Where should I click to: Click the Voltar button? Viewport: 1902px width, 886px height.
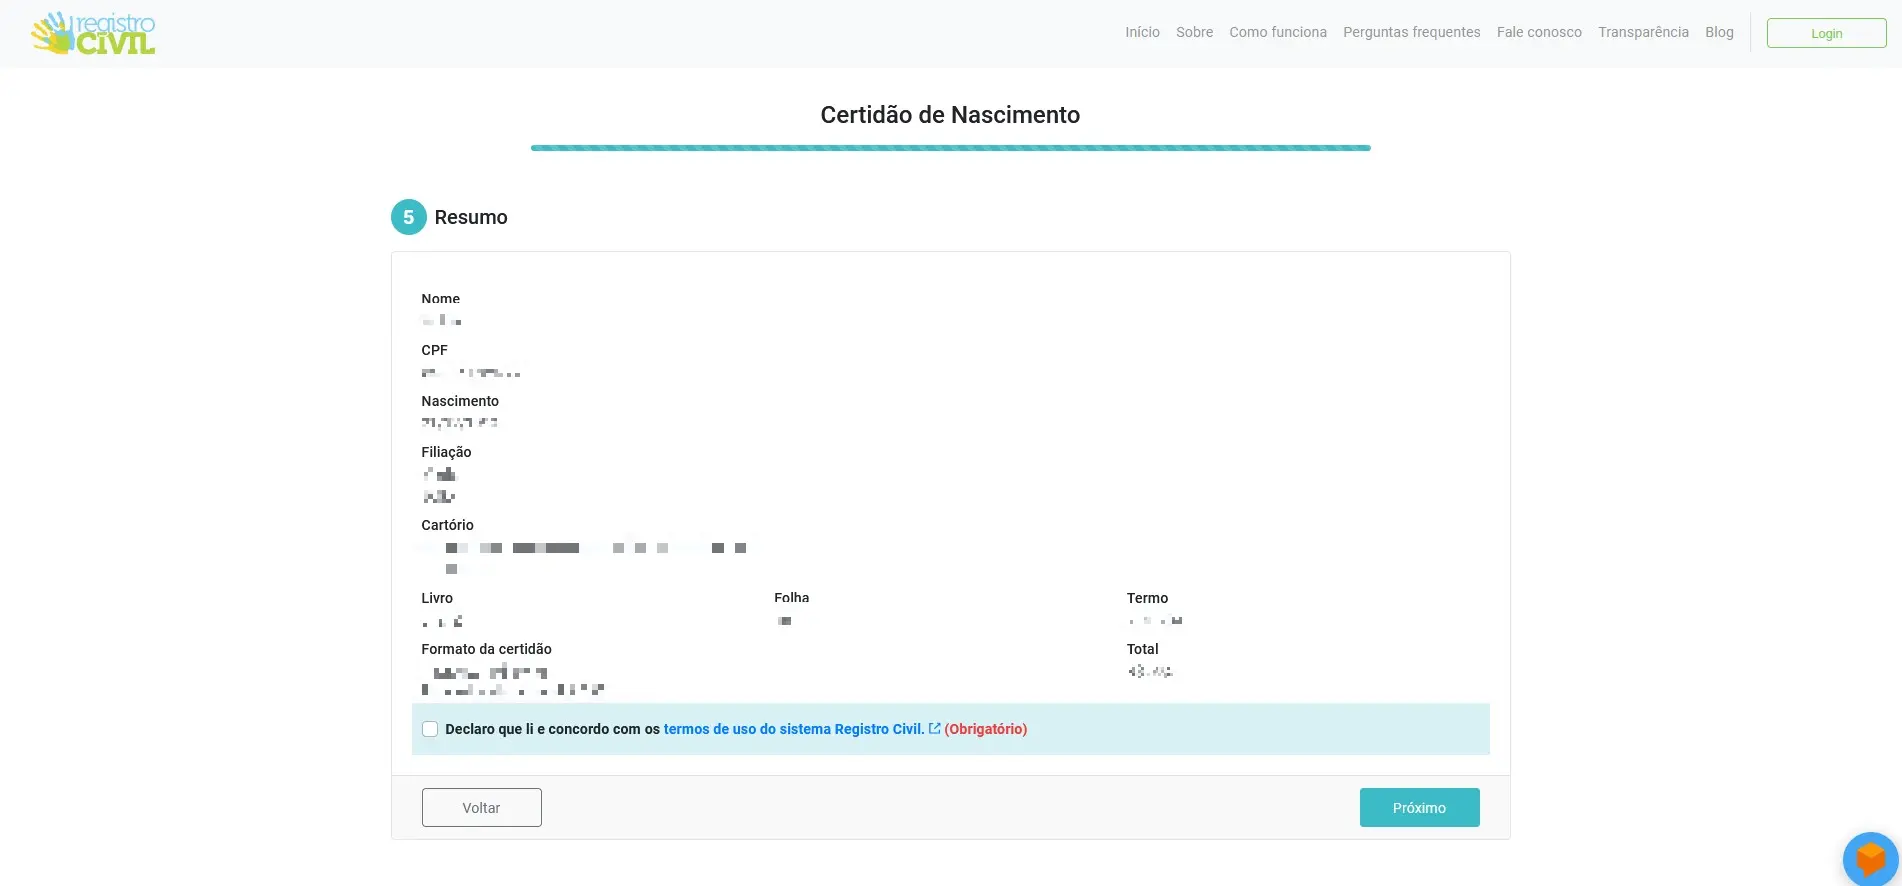481,807
